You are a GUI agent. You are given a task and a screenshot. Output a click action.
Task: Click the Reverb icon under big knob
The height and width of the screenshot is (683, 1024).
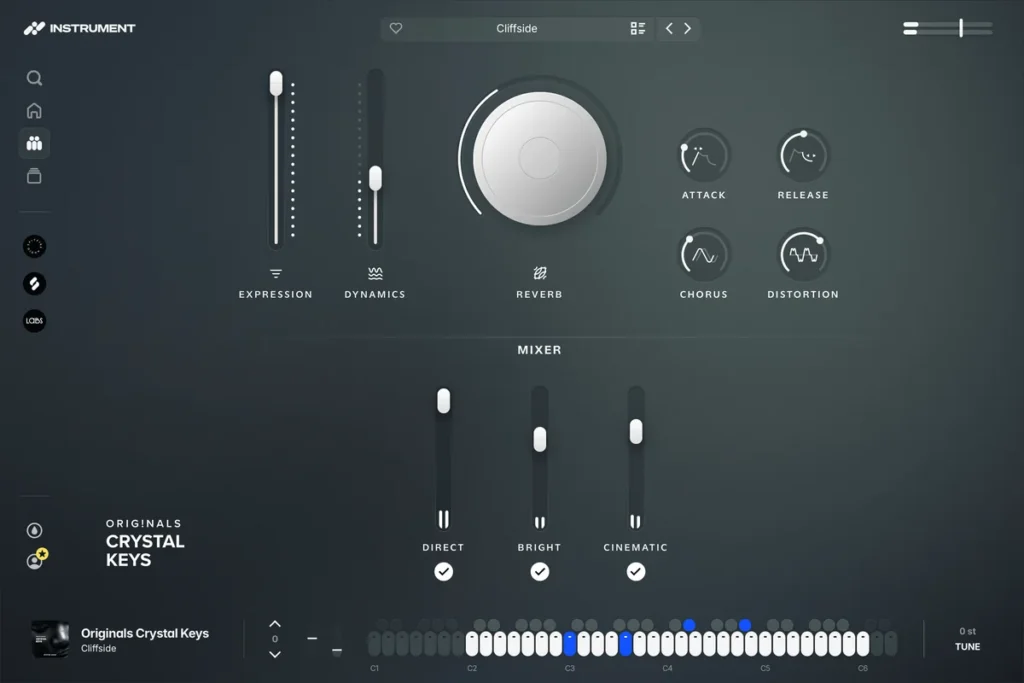(539, 273)
